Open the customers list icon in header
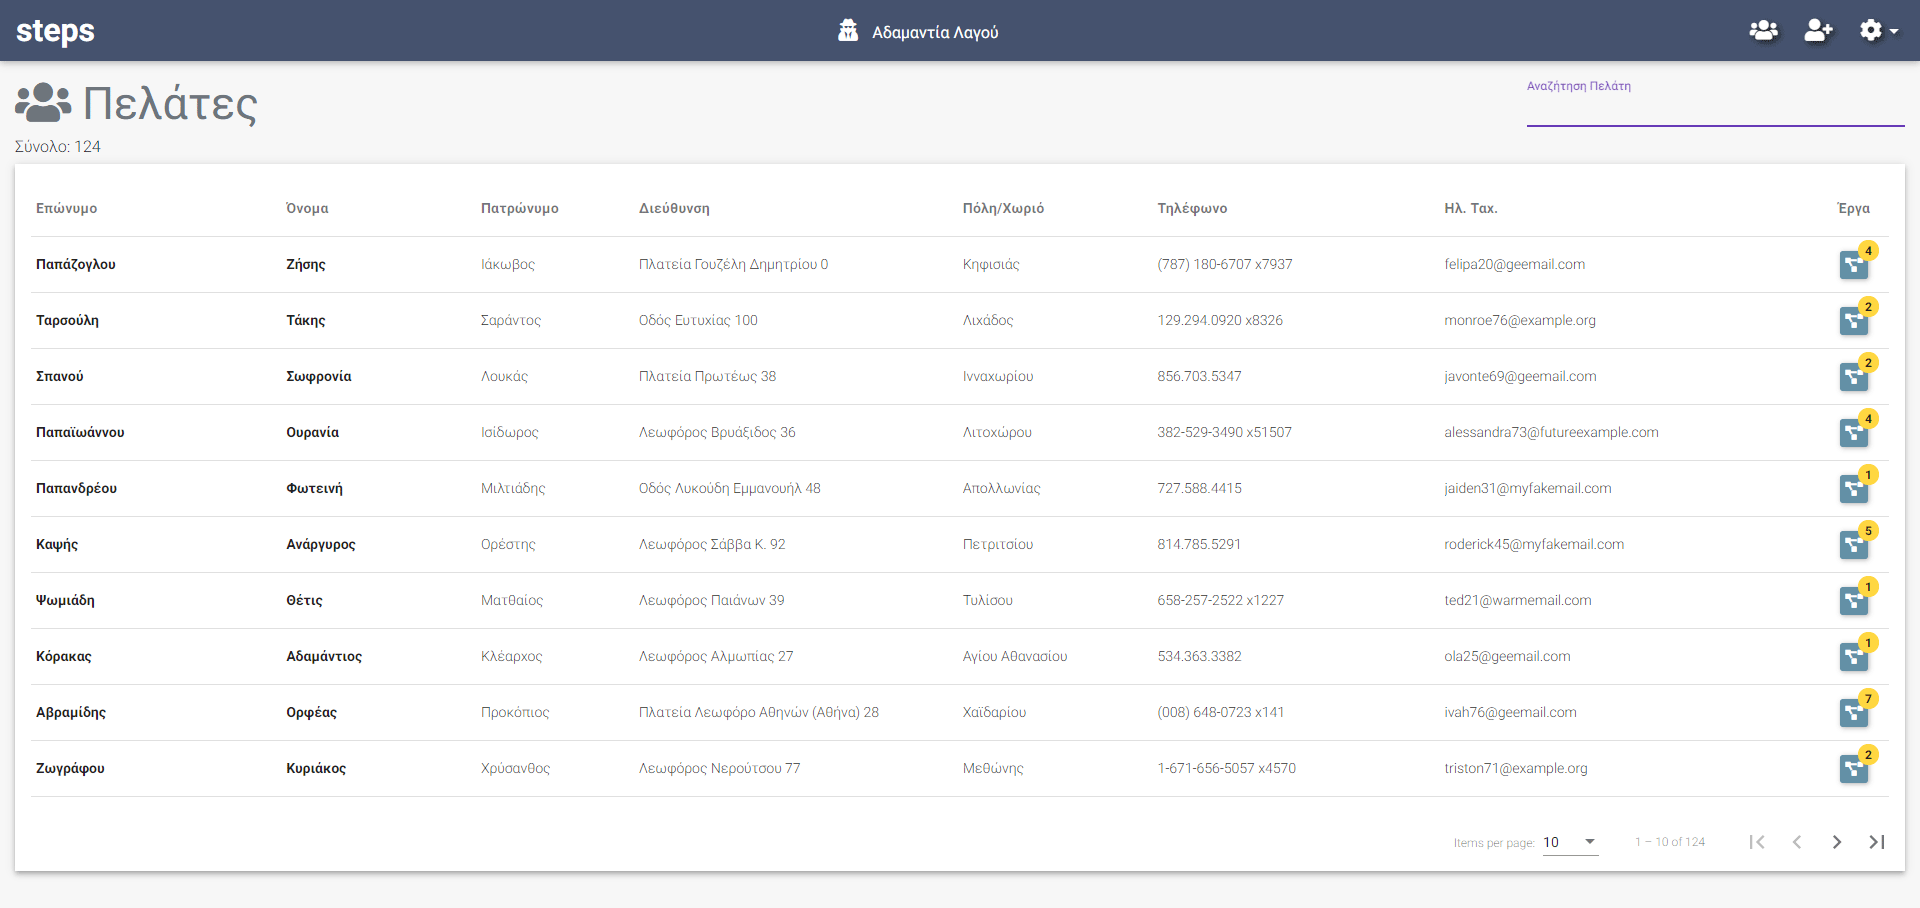 [x=1763, y=31]
